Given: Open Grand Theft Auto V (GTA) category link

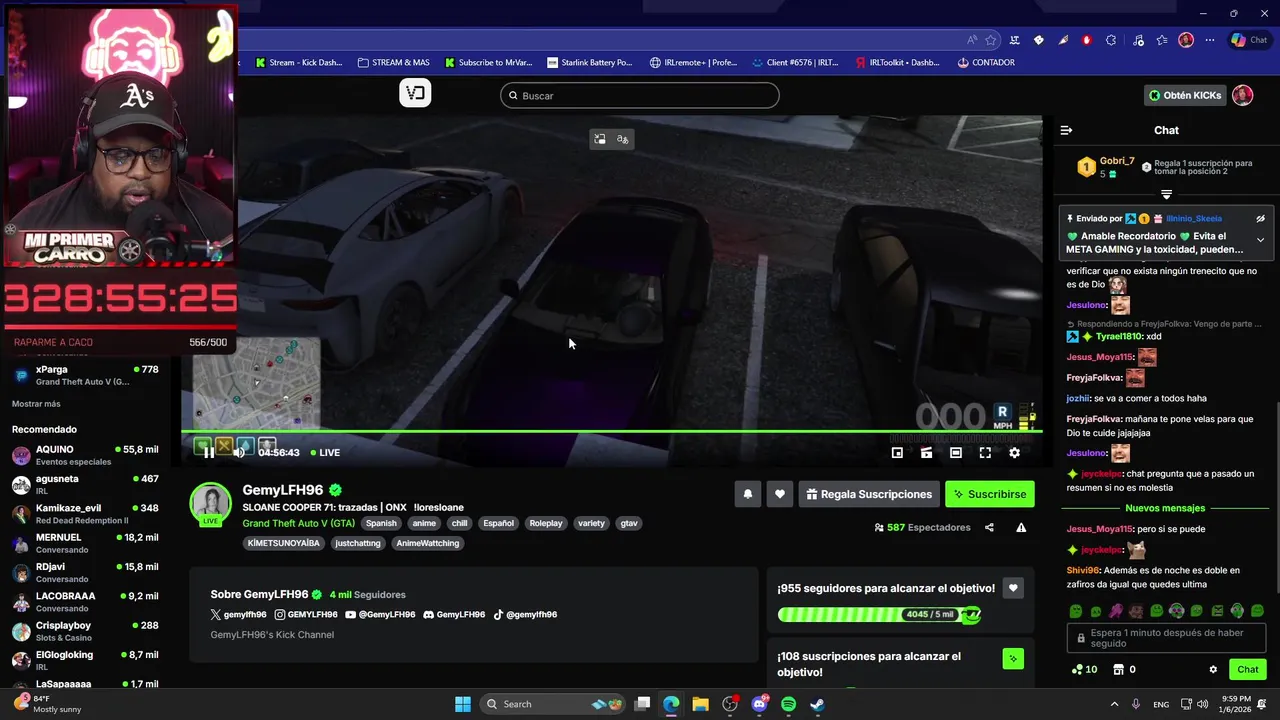Looking at the screenshot, I should (298, 523).
